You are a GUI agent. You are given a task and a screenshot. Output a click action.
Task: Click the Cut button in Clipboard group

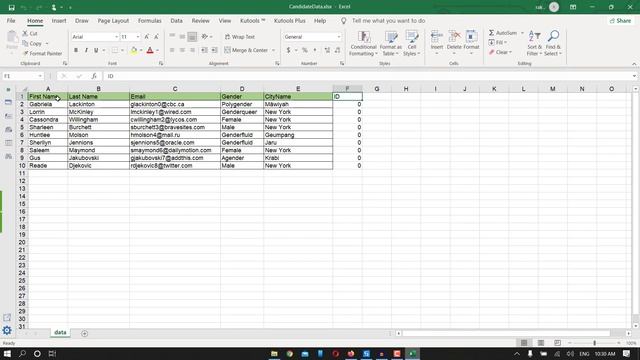tap(30, 33)
